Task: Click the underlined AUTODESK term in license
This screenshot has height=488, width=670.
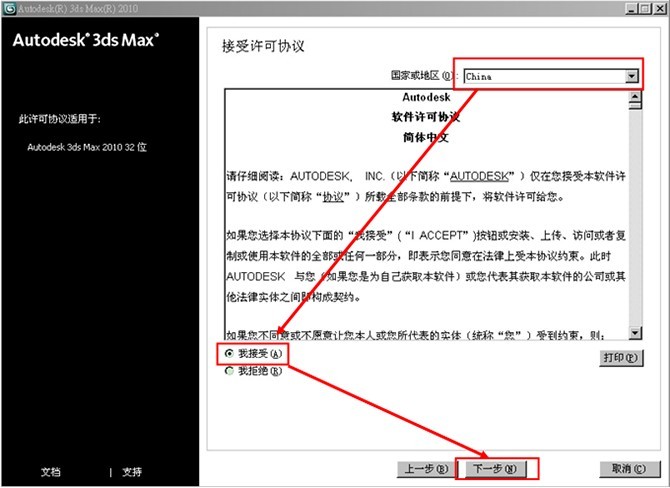Action: click(x=479, y=176)
